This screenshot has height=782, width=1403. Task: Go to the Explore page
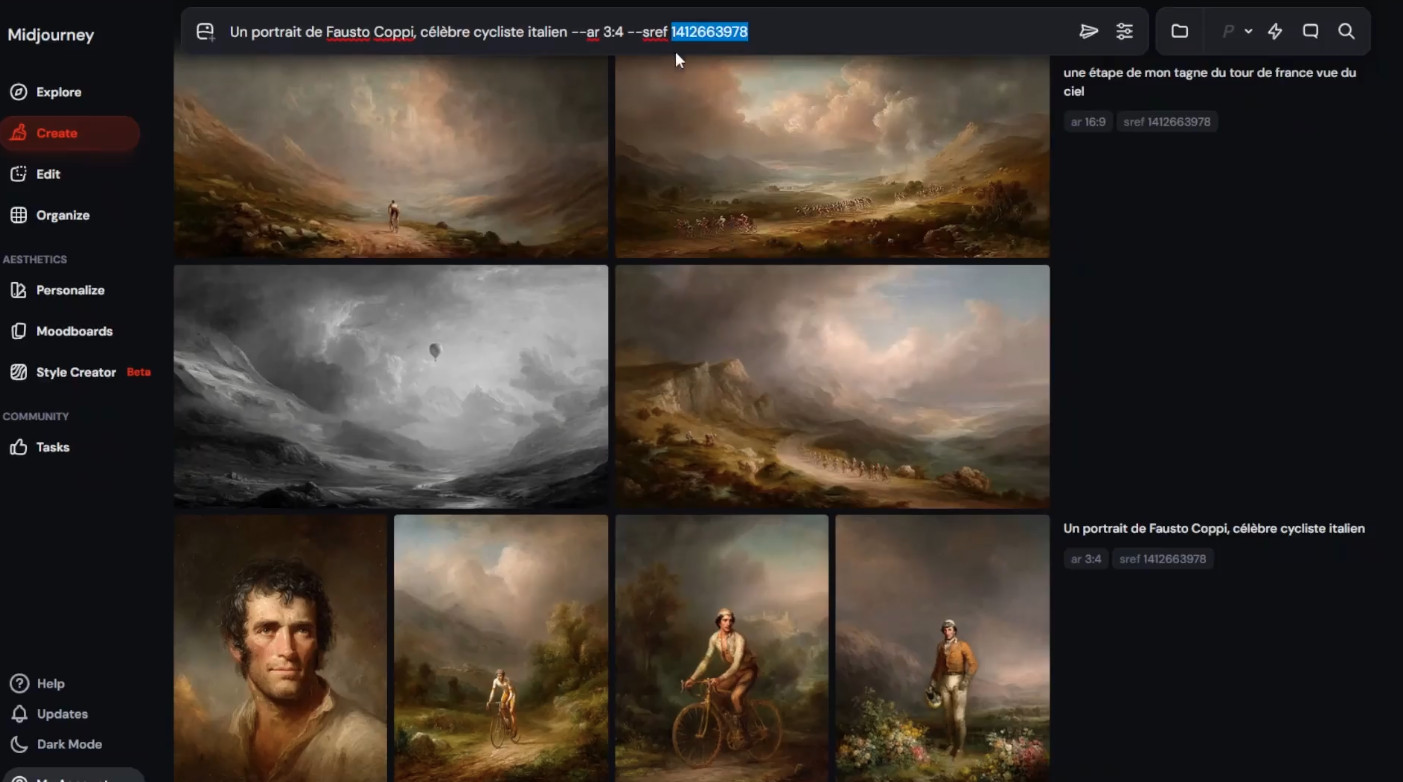(58, 92)
